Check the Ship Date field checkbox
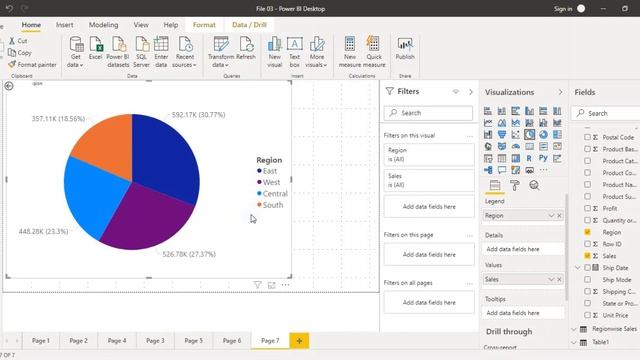The height and width of the screenshot is (360, 640). pos(587,268)
